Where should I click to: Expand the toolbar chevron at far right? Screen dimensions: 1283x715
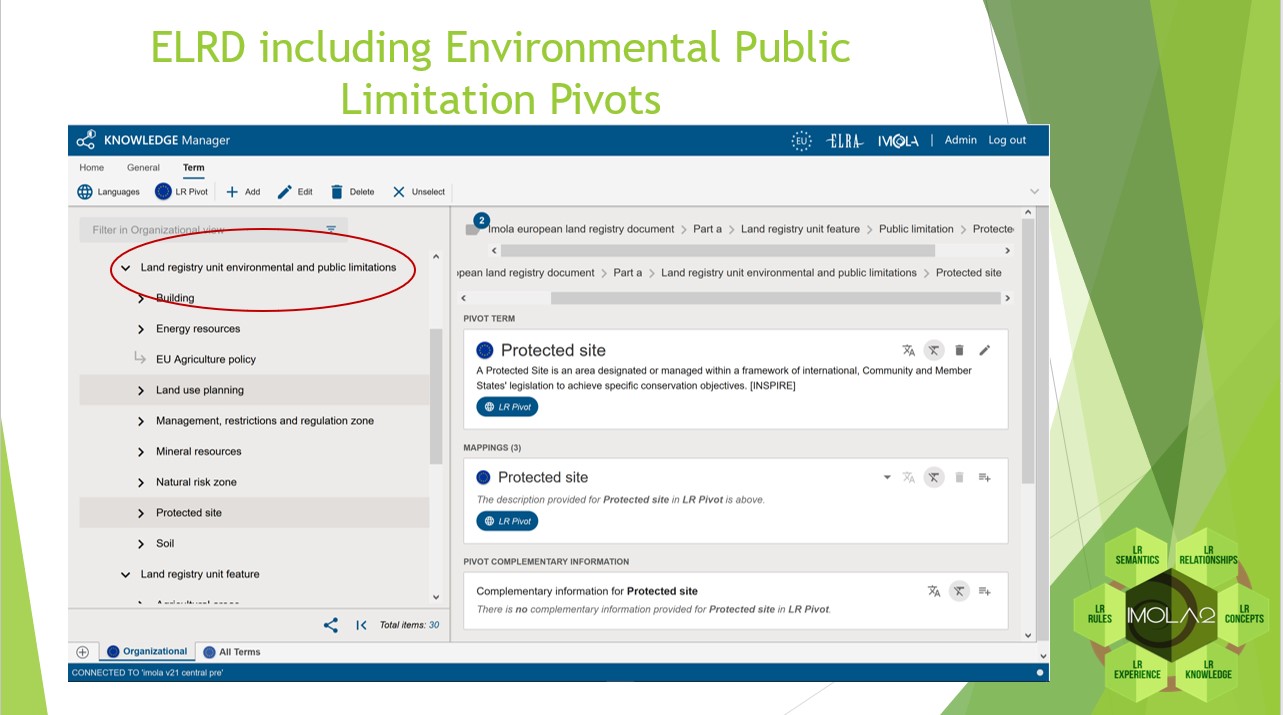[1034, 191]
